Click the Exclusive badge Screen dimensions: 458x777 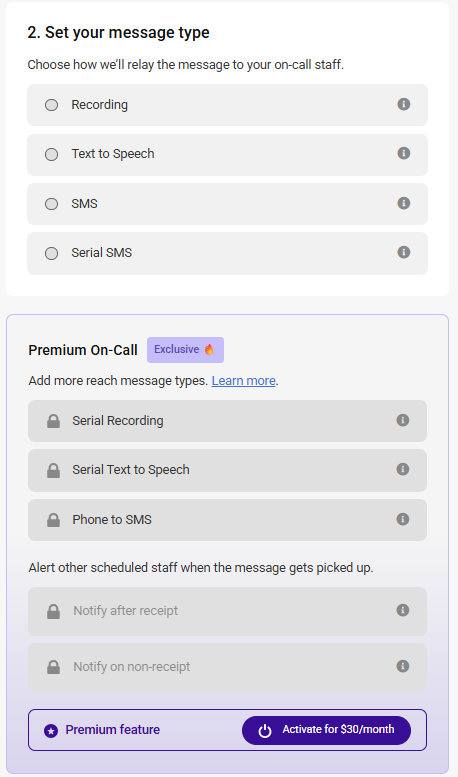pos(185,350)
